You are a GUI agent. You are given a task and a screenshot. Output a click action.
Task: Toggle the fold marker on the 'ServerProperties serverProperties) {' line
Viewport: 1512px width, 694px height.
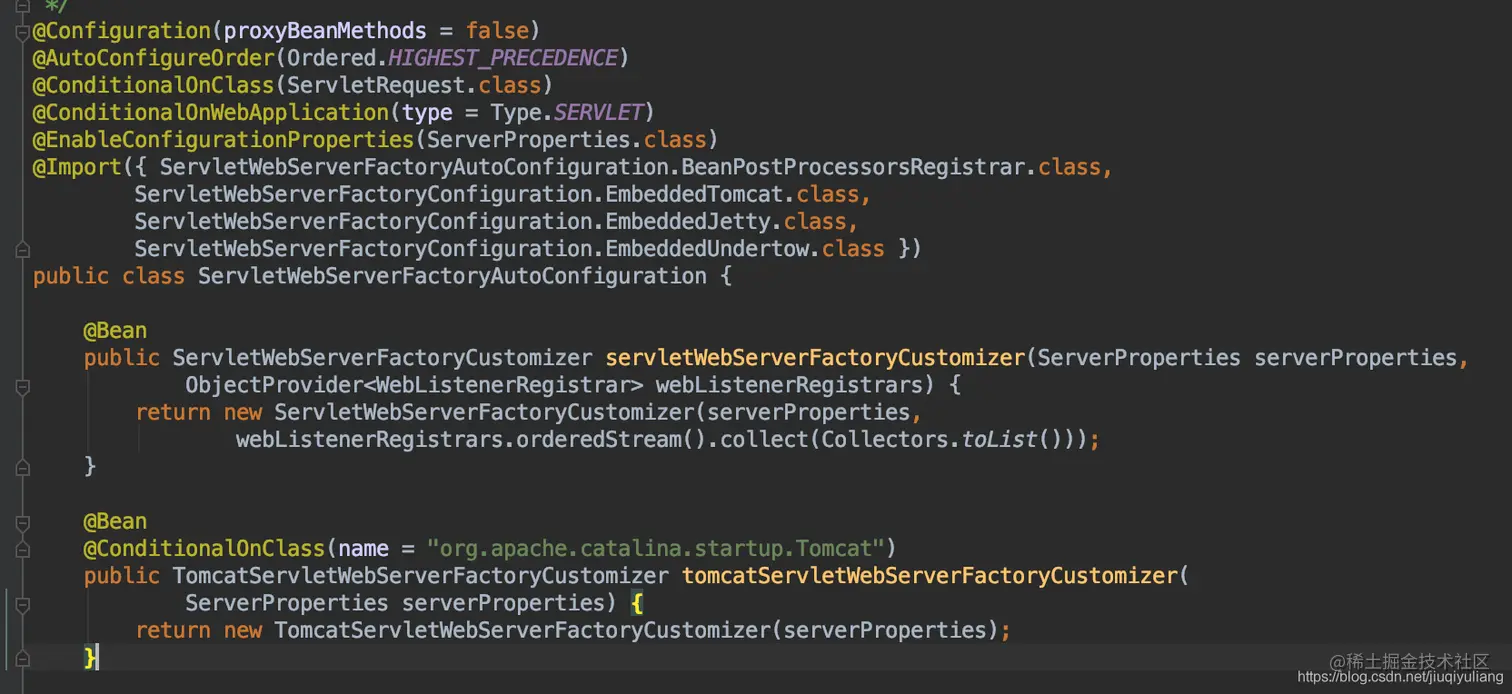22,603
